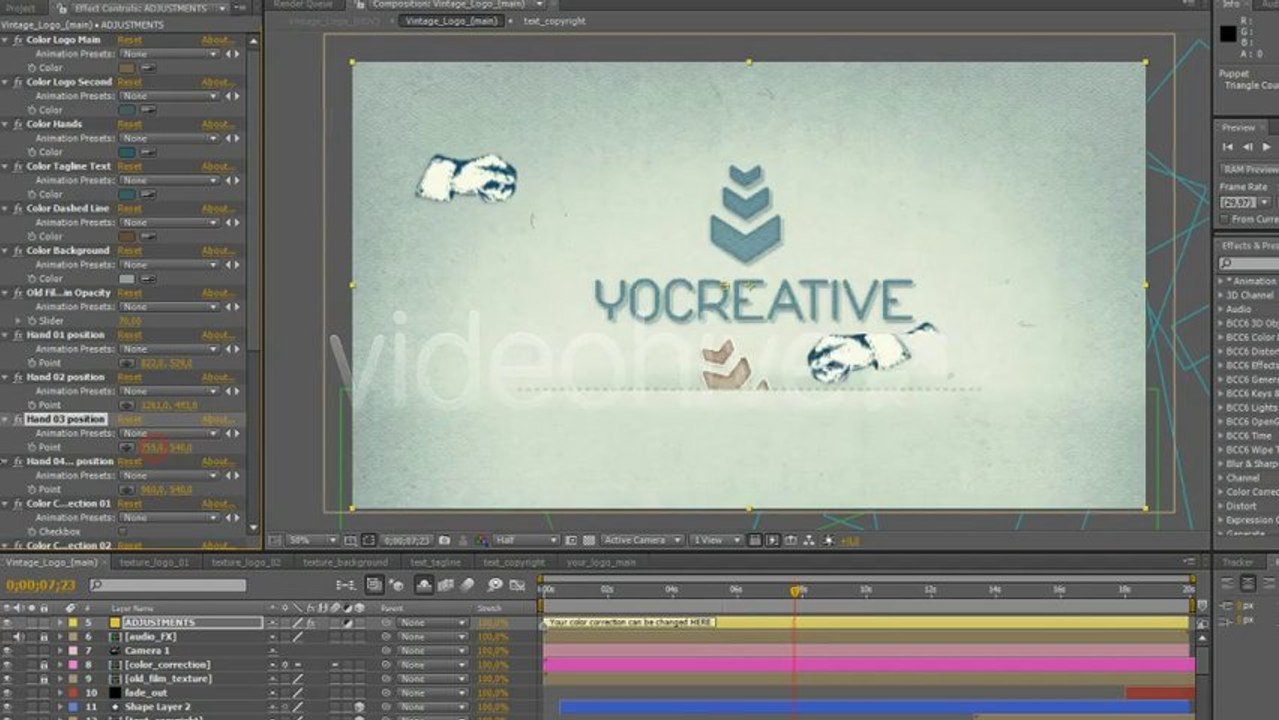
Task: Click Play button in Preview panel
Action: [x=1267, y=147]
